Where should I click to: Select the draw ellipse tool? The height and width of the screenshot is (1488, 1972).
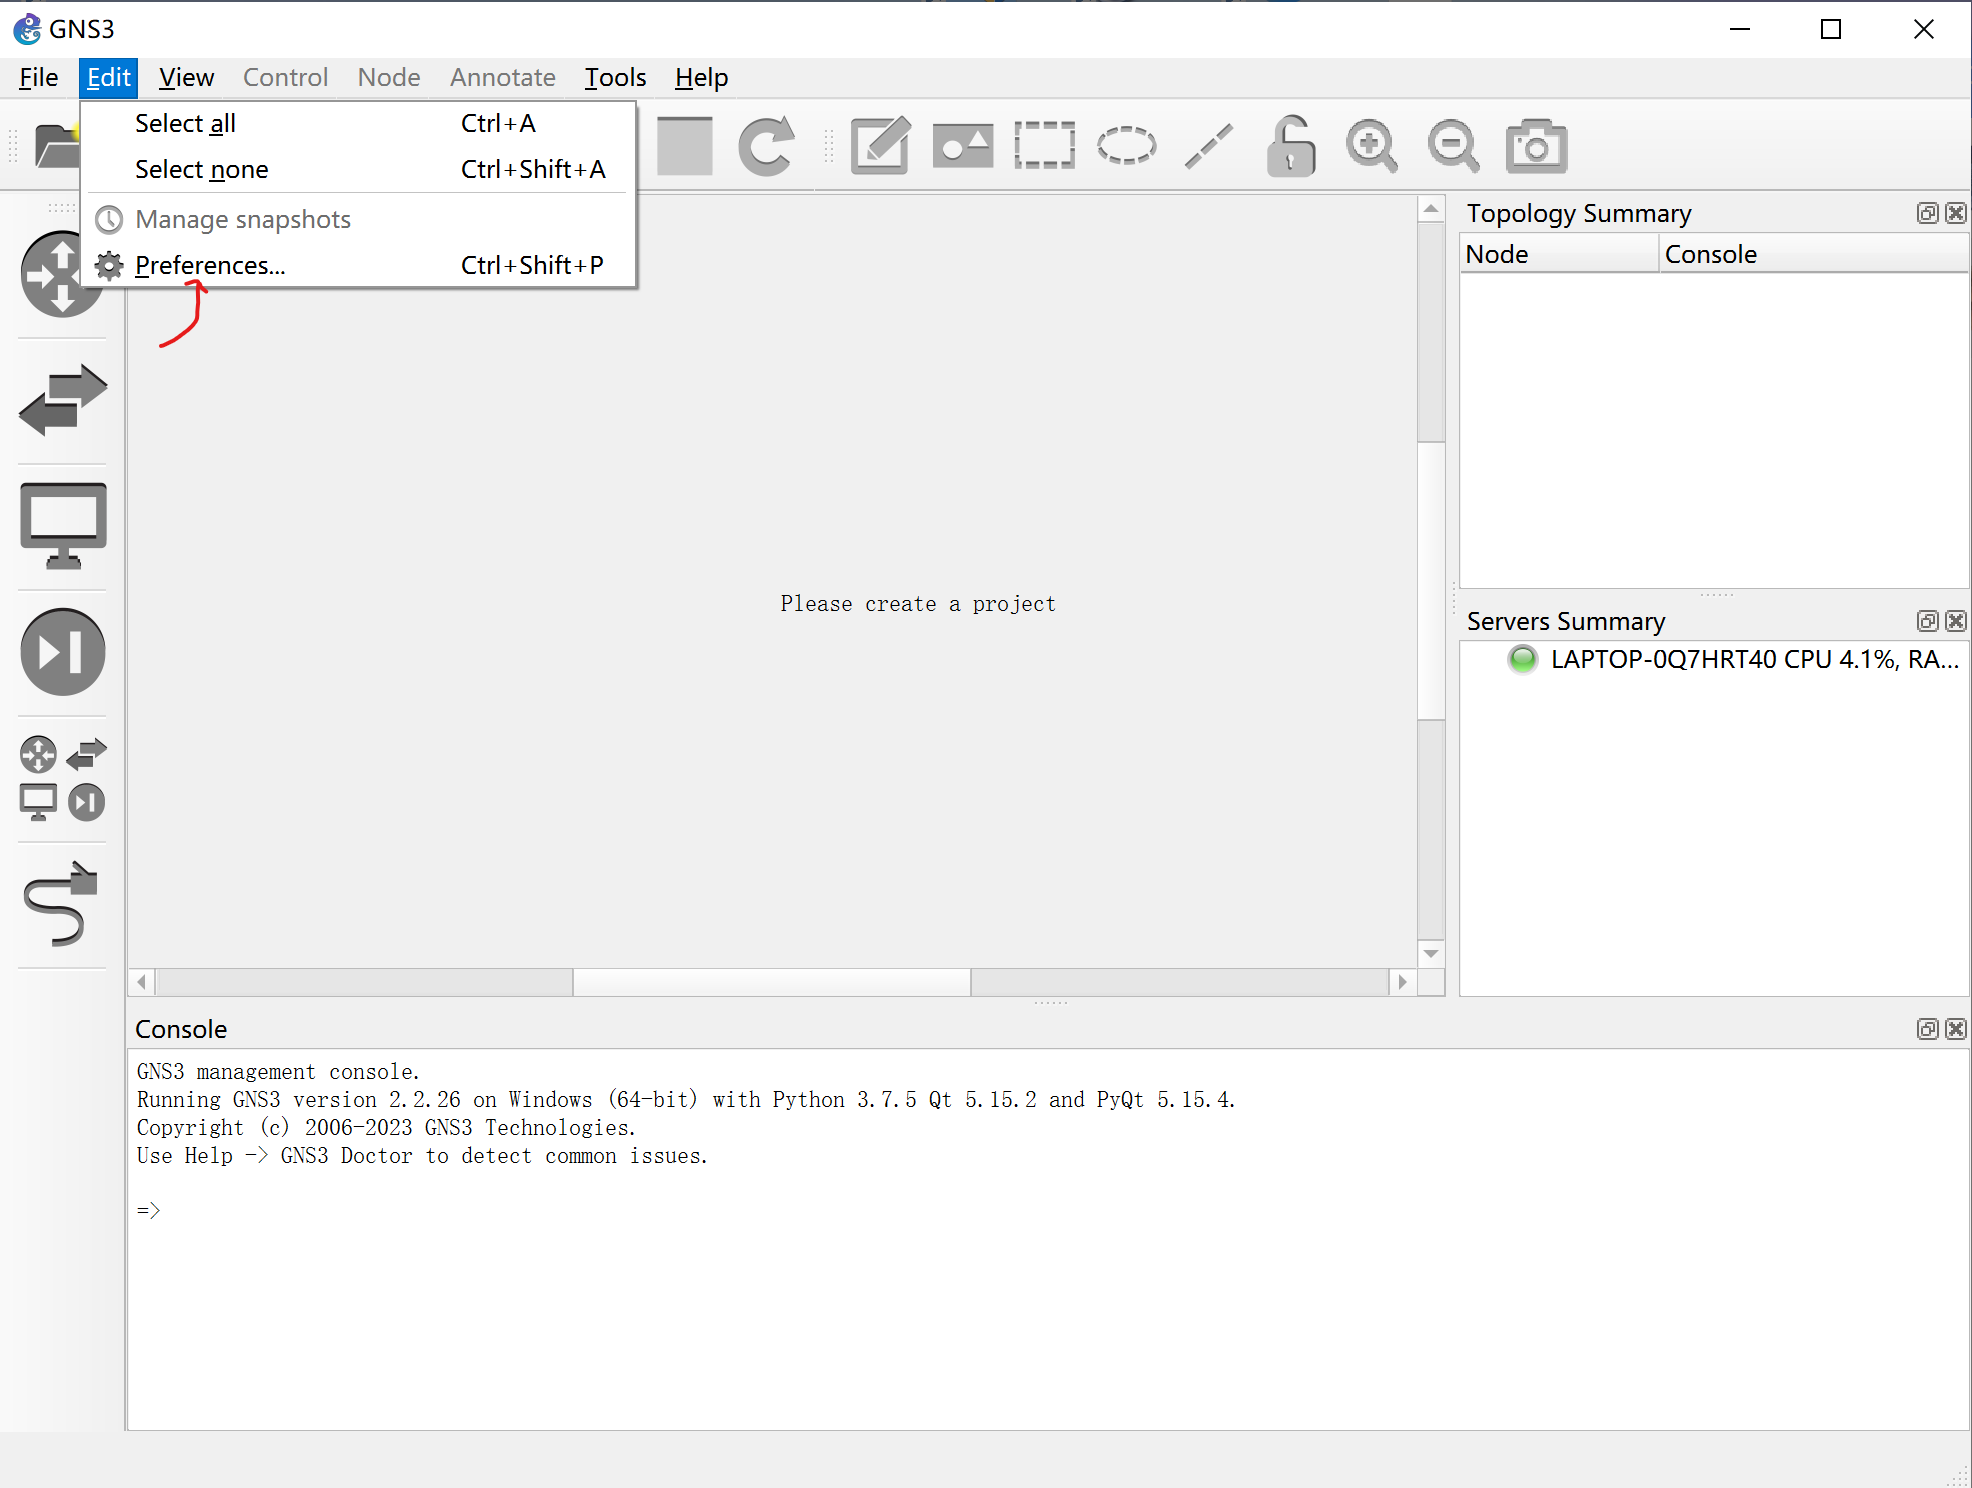point(1126,146)
